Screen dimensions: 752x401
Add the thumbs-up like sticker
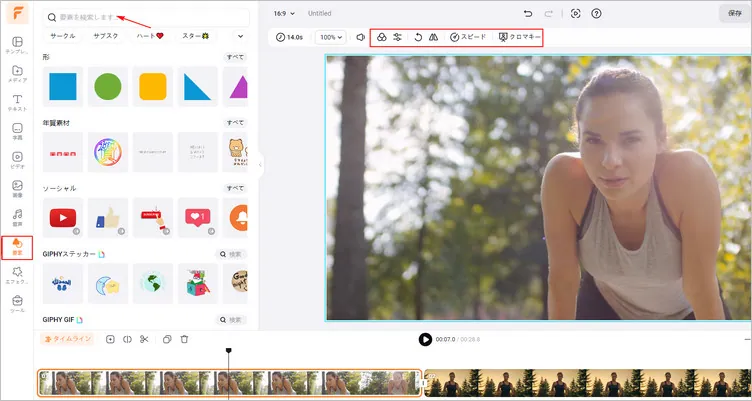click(108, 218)
